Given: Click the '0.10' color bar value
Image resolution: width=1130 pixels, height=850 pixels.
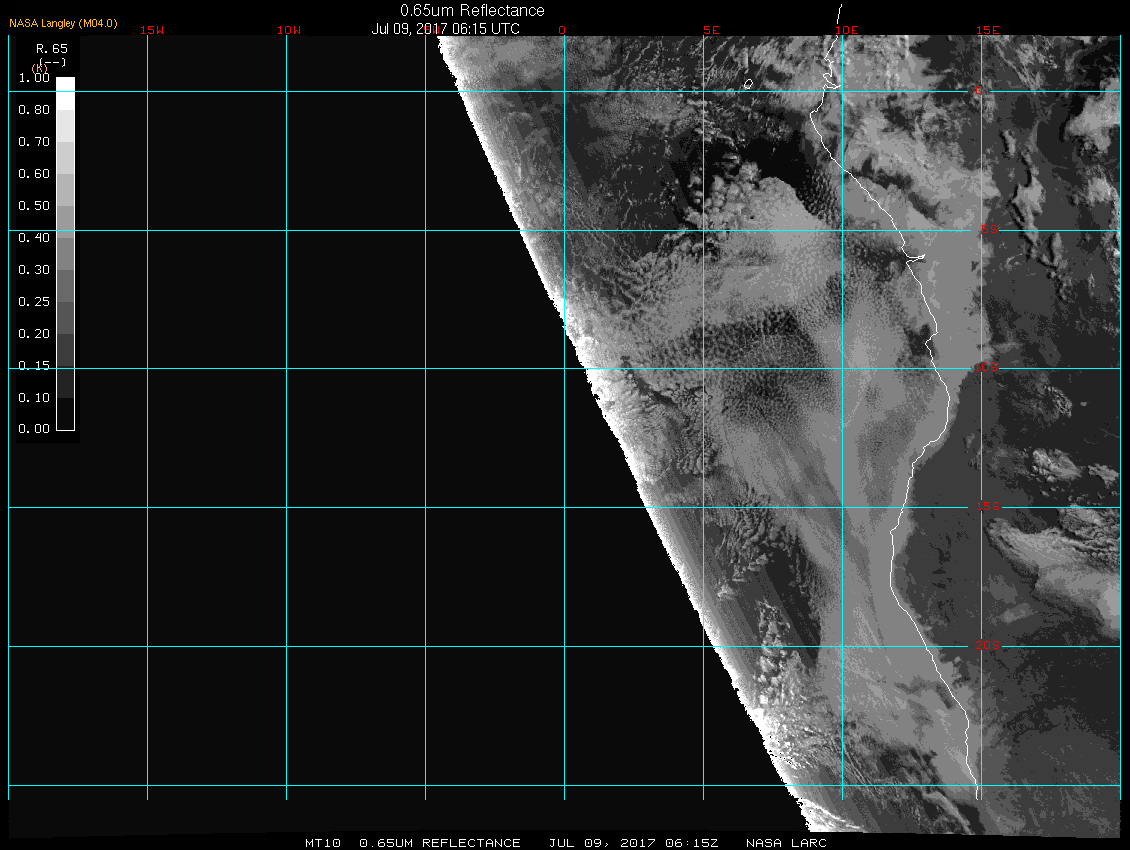Looking at the screenshot, I should pos(34,398).
